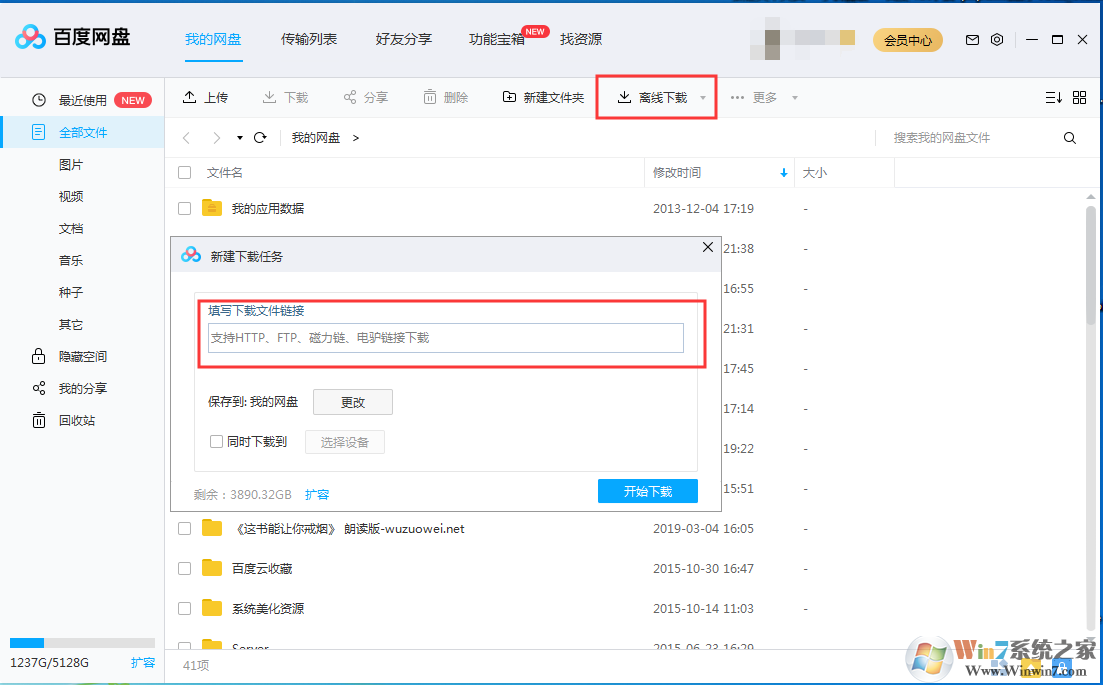Image resolution: width=1103 pixels, height=685 pixels.
Task: Check the 《这书能让你戒烟》 folder checkbox
Action: [x=184, y=529]
